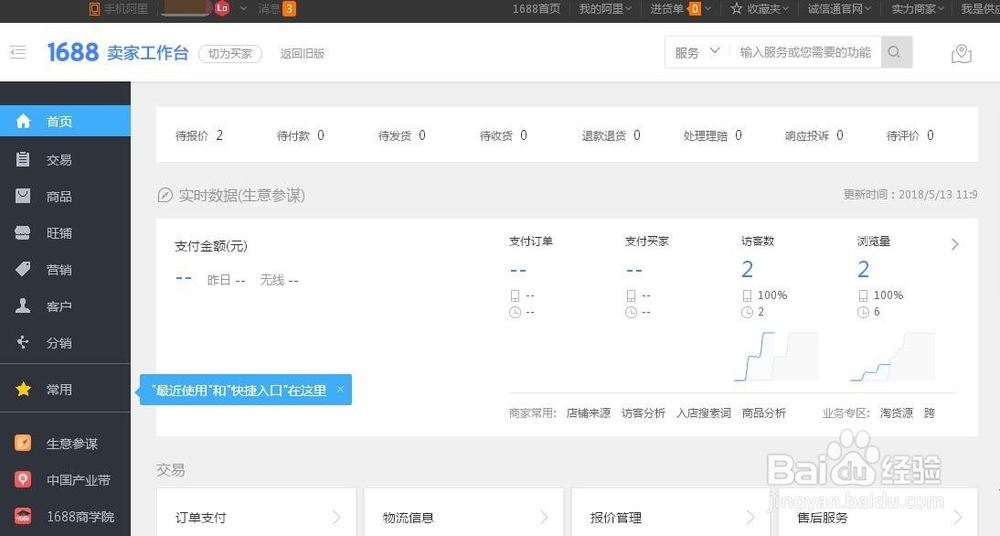Viewport: 1000px width, 536px height.
Task: Click the 响应投诉 0 status
Action: 814,135
